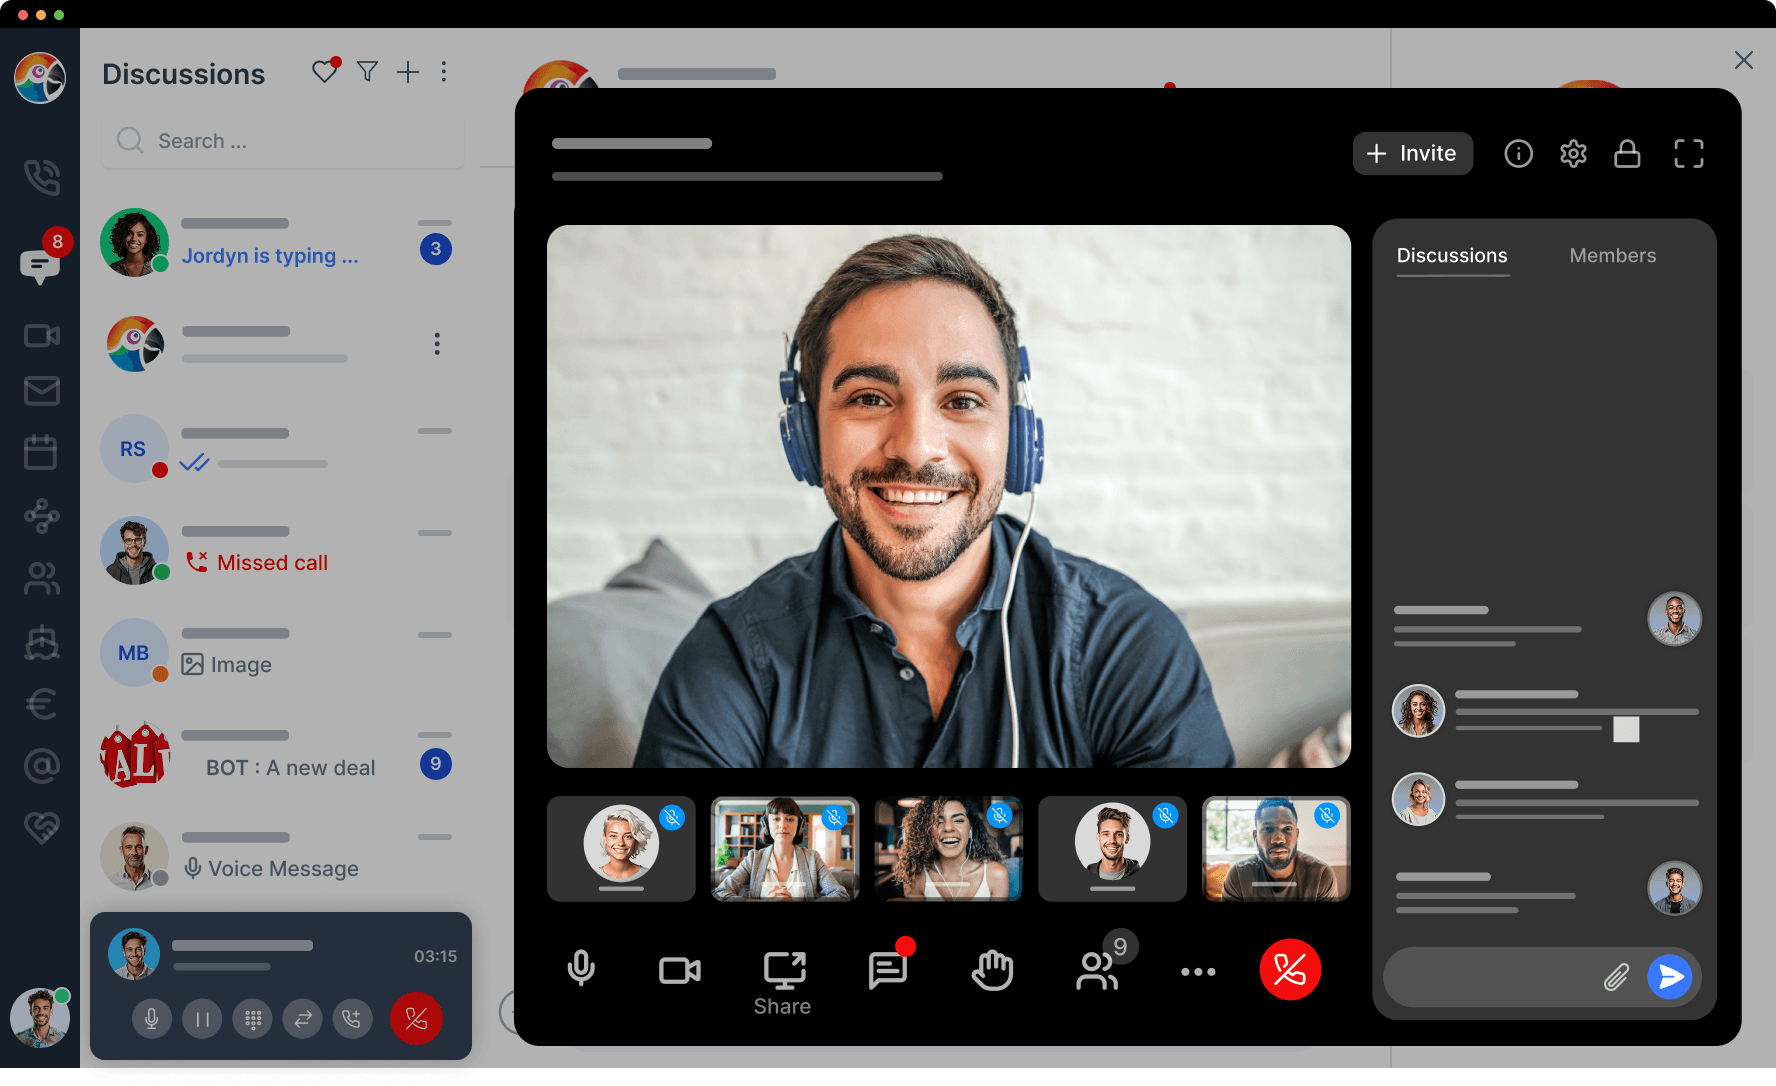Click the Invite button
Screen dimensions: 1776x1086
1412,154
